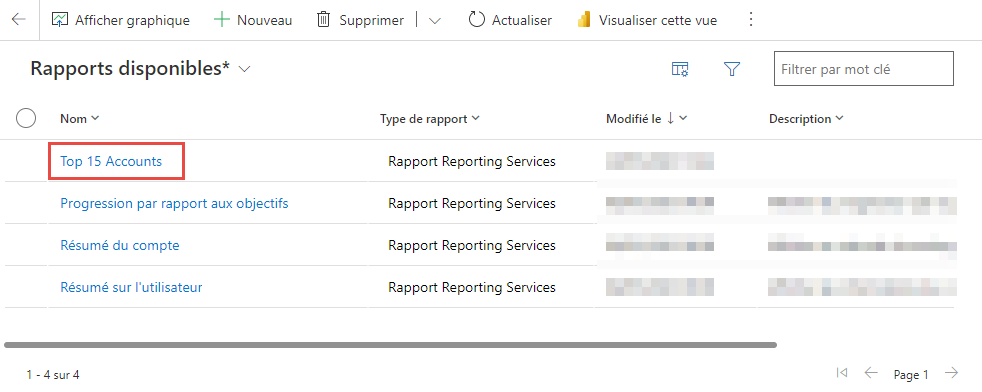Select report type cell of Résumé du compte

tap(472, 245)
